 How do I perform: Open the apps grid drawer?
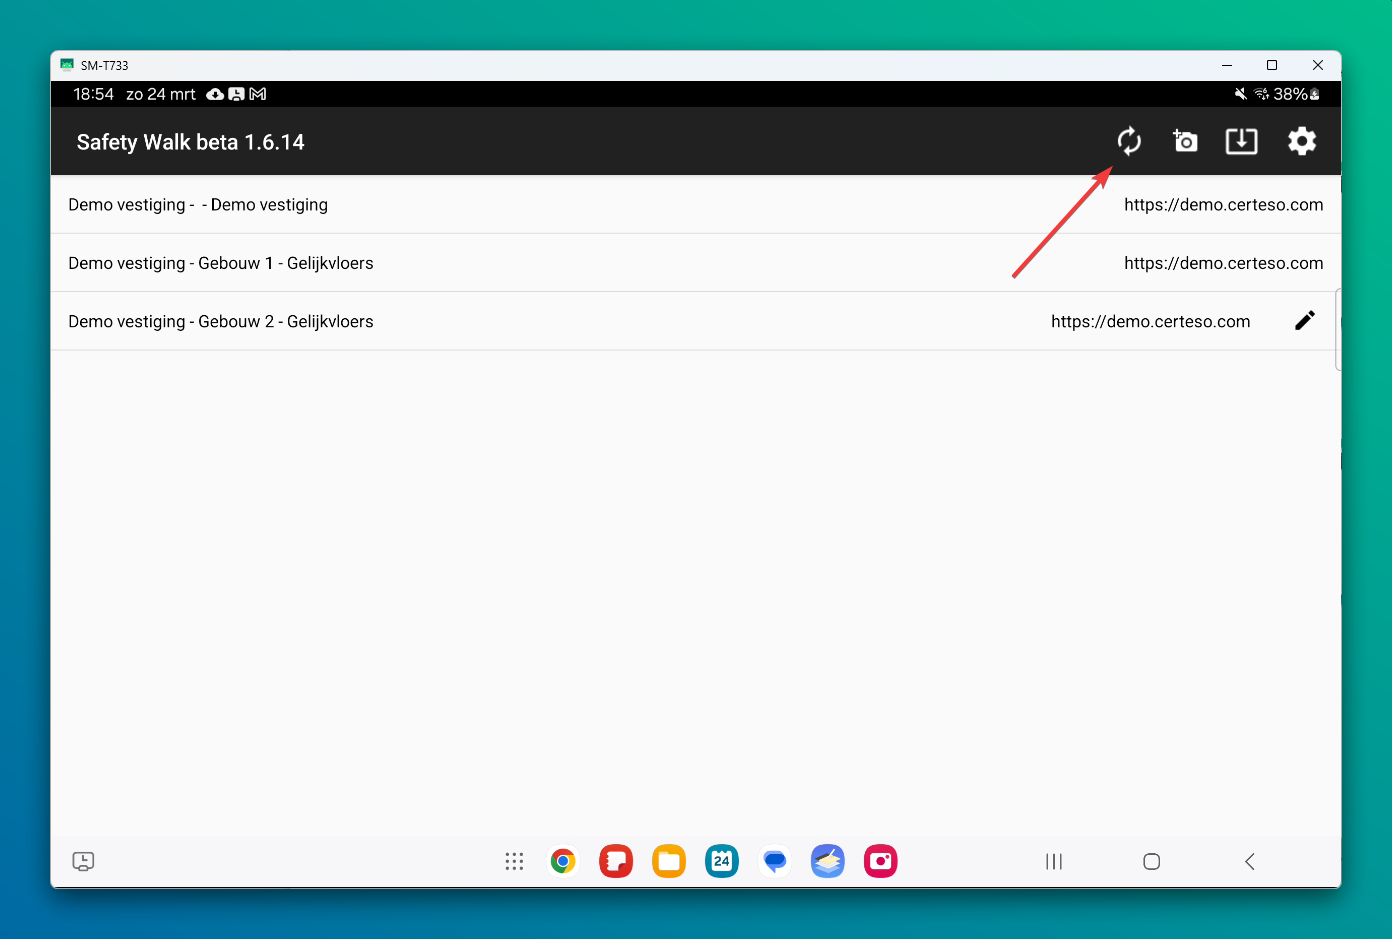514,861
